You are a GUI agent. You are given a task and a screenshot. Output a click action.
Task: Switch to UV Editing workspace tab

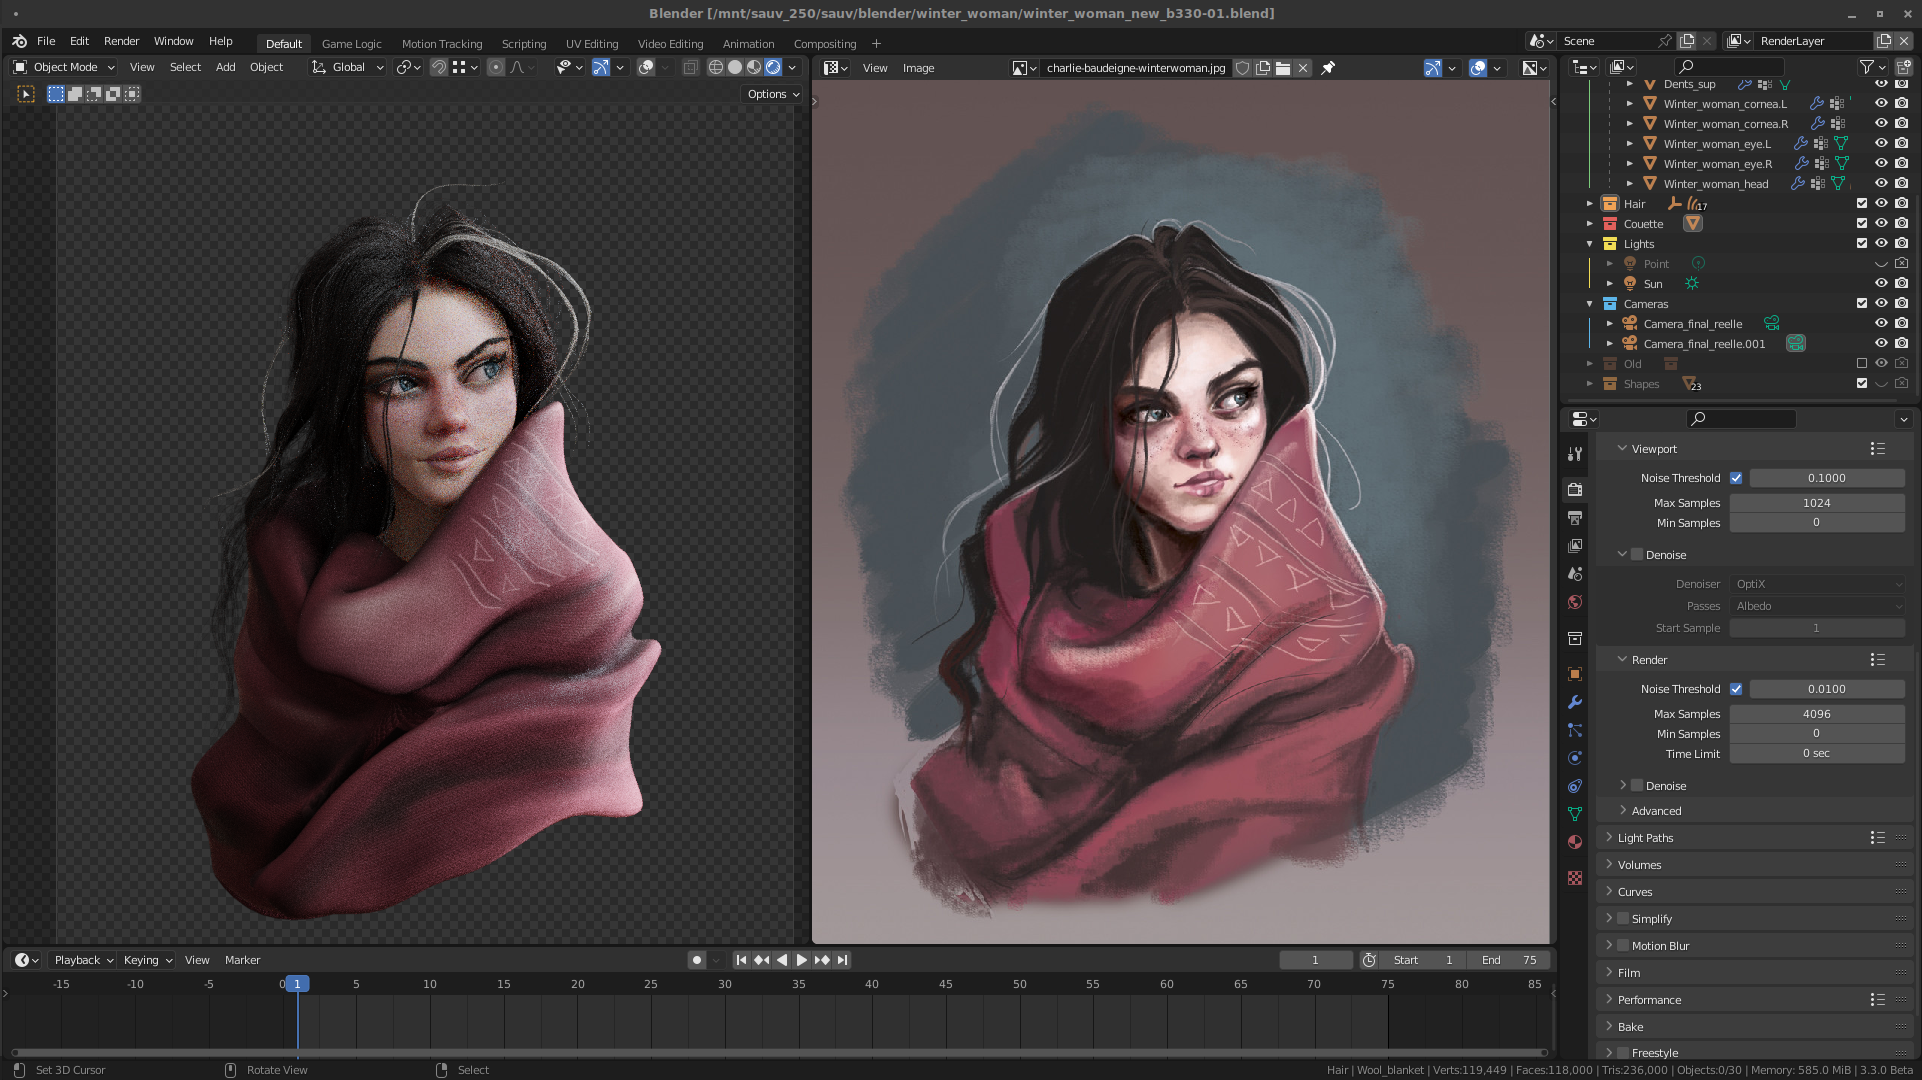[592, 44]
